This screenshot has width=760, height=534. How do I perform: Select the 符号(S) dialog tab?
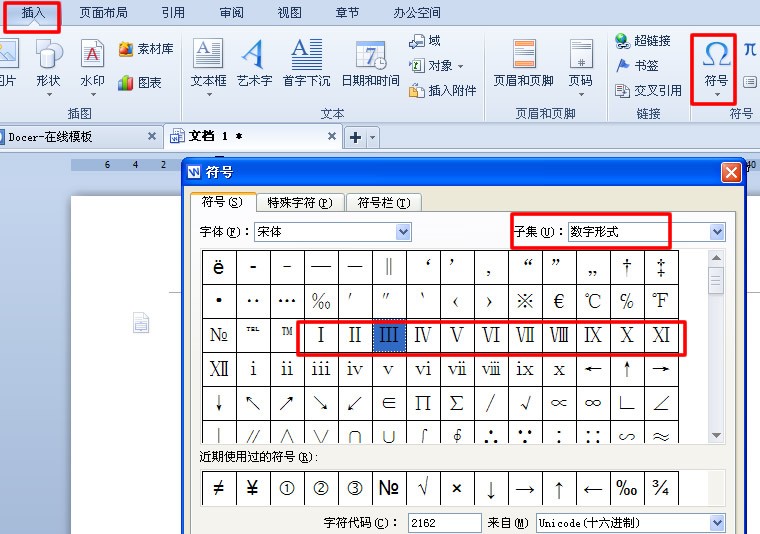coord(222,202)
